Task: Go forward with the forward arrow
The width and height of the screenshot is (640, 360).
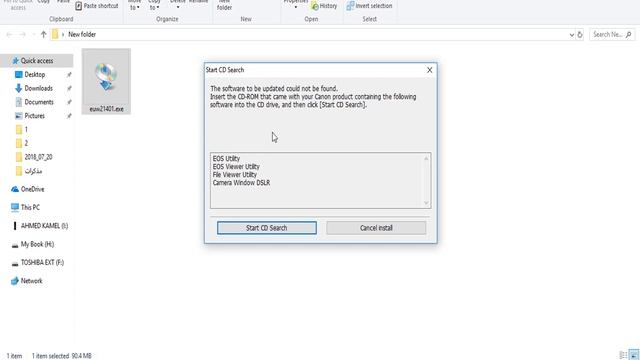Action: [x=22, y=35]
